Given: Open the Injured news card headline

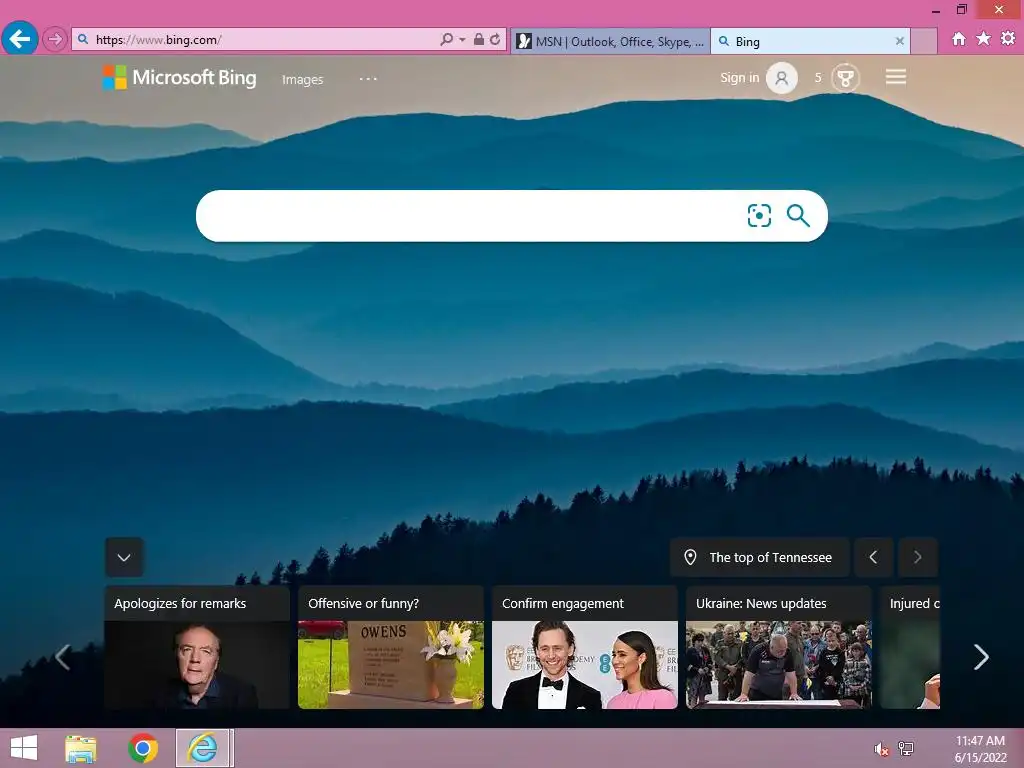Looking at the screenshot, I should [914, 603].
